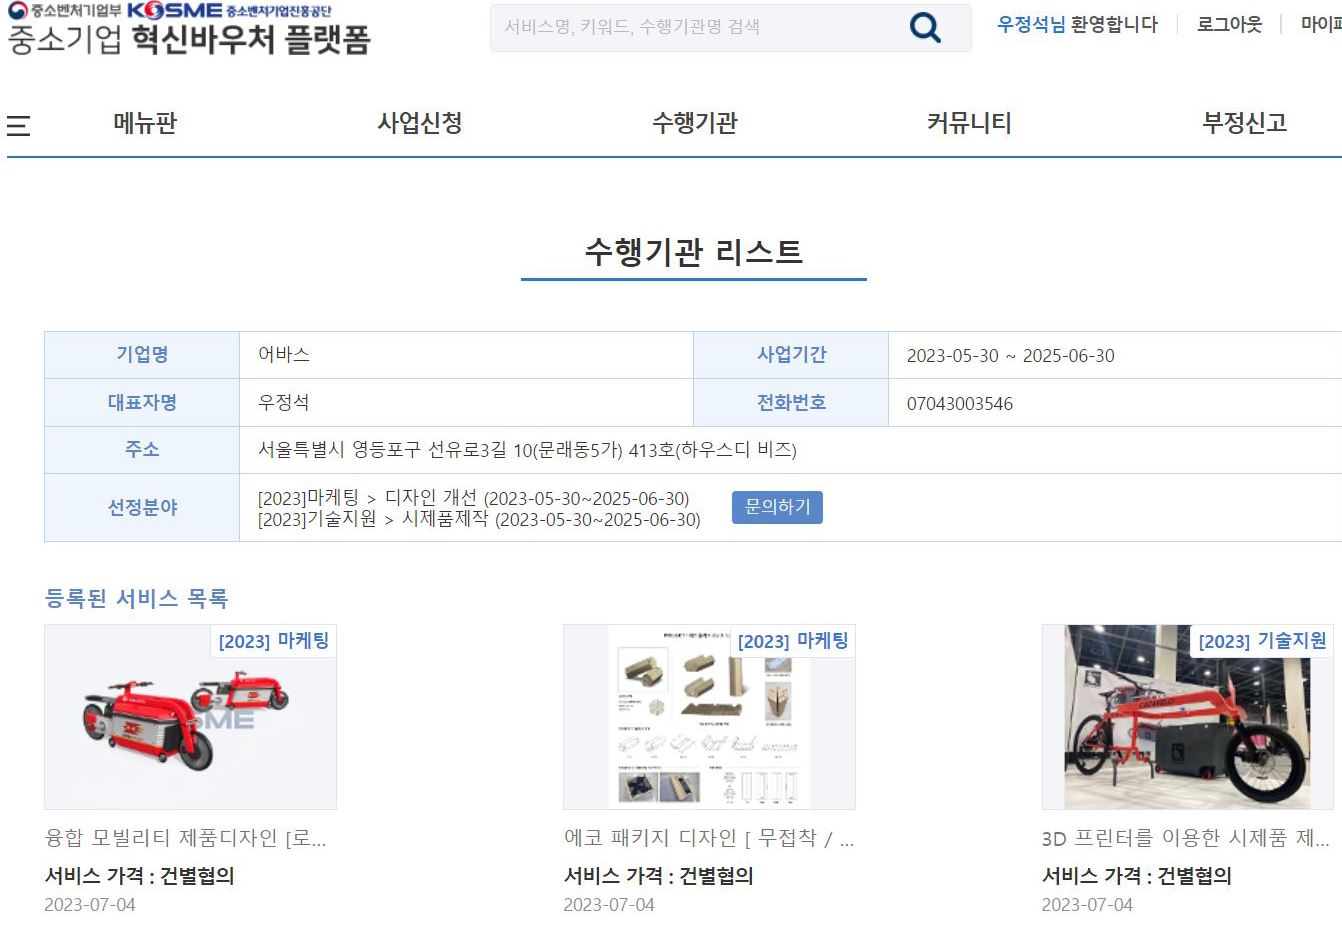Open the 부정신고 menu
Screen dimensions: 1342x933
click(1244, 123)
